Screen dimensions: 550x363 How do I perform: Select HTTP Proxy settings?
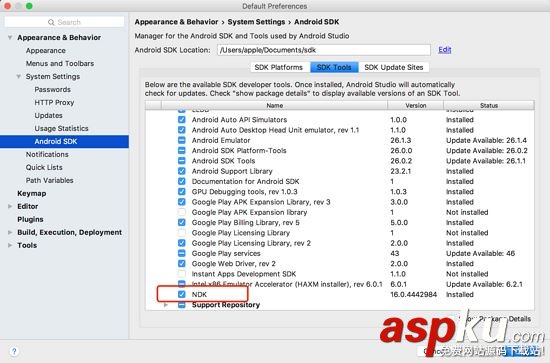pyautogui.click(x=54, y=102)
